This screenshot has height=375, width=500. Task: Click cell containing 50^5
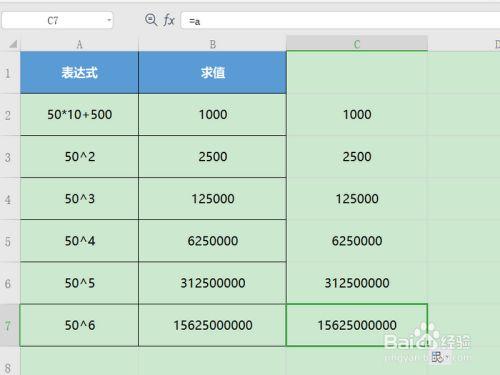point(79,283)
